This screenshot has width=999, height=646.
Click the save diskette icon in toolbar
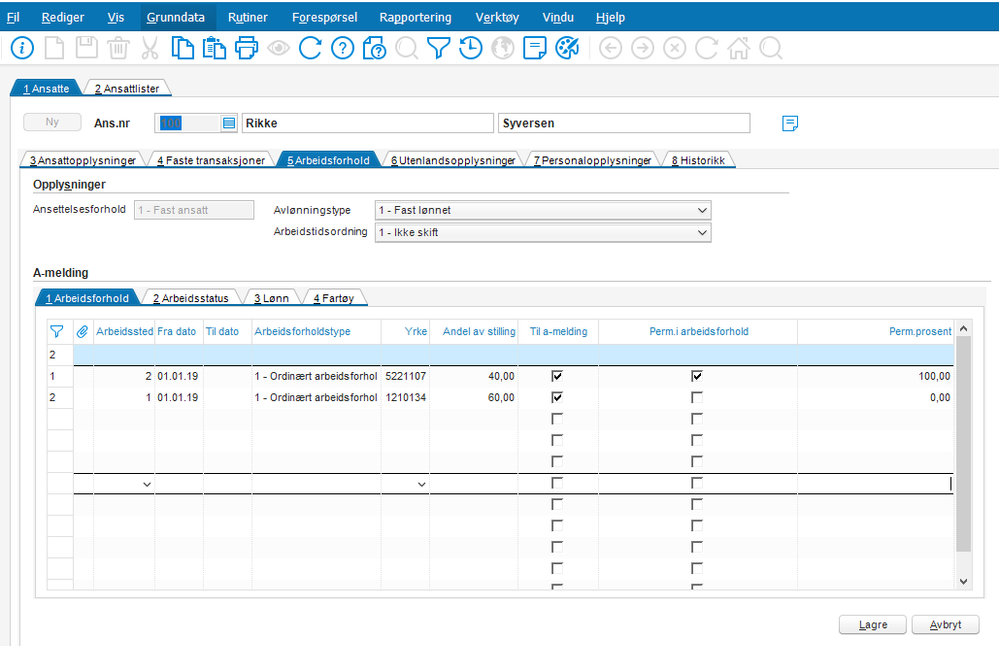[x=87, y=48]
